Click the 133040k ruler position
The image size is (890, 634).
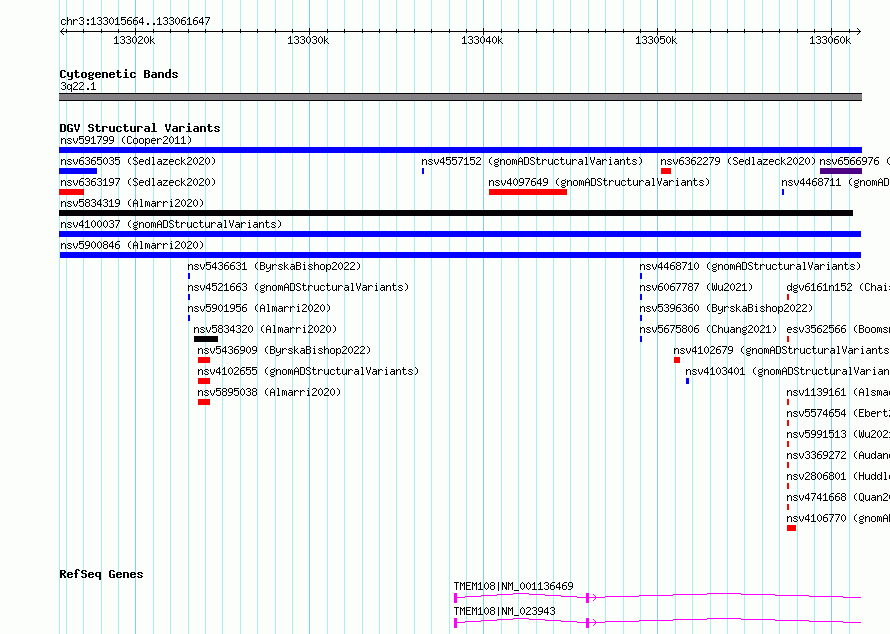coord(482,40)
